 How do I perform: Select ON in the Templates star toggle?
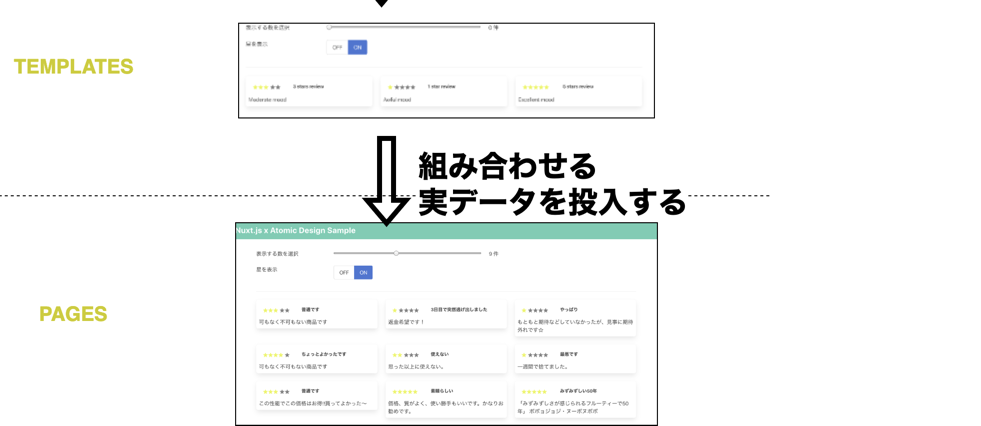coord(358,48)
